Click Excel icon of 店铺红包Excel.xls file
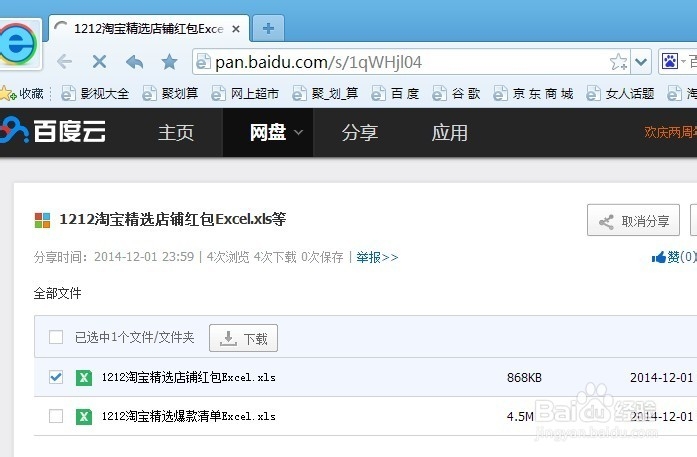Image resolution: width=697 pixels, height=457 pixels. tap(84, 377)
